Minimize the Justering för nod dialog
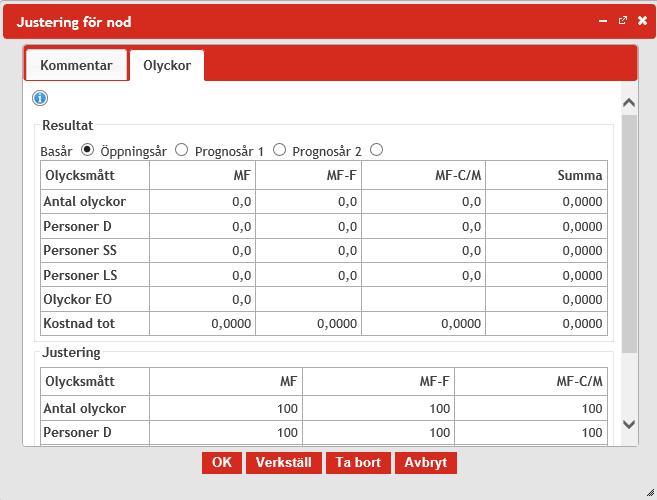Viewport: 657px width, 500px height. [x=603, y=21]
